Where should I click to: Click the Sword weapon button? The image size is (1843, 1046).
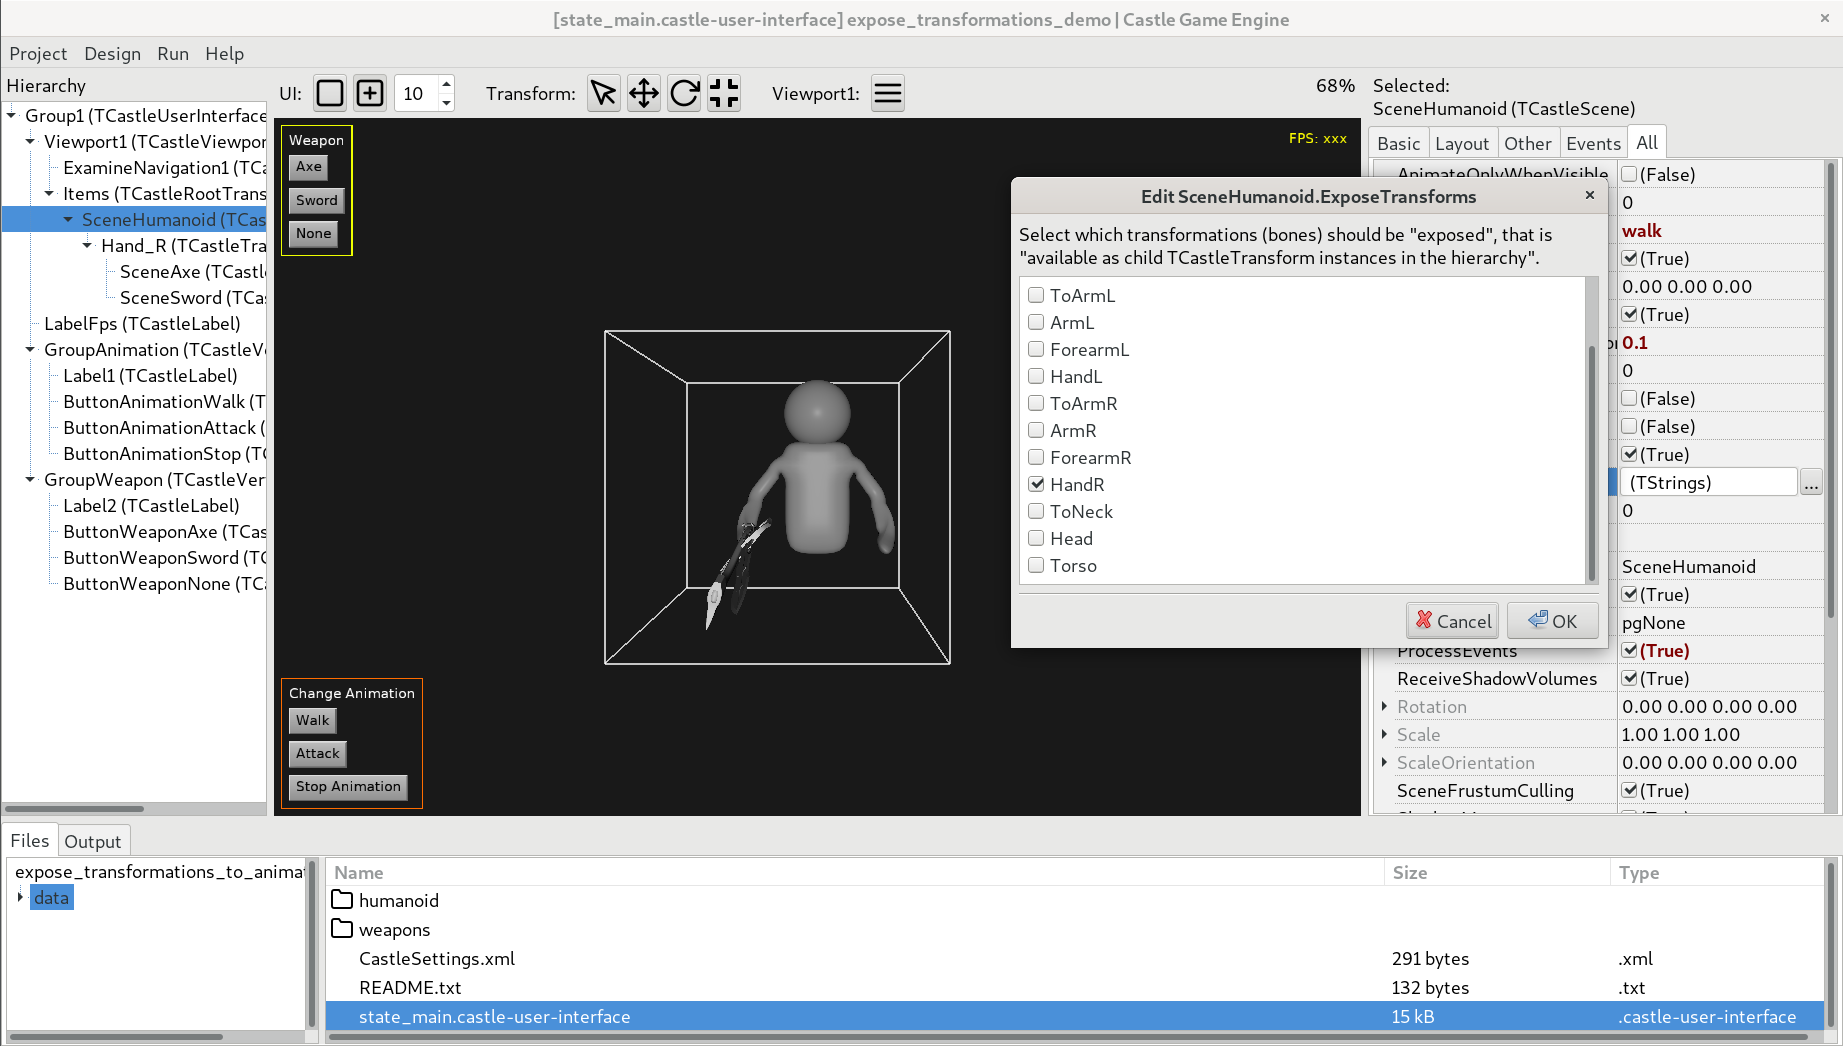[x=316, y=200]
